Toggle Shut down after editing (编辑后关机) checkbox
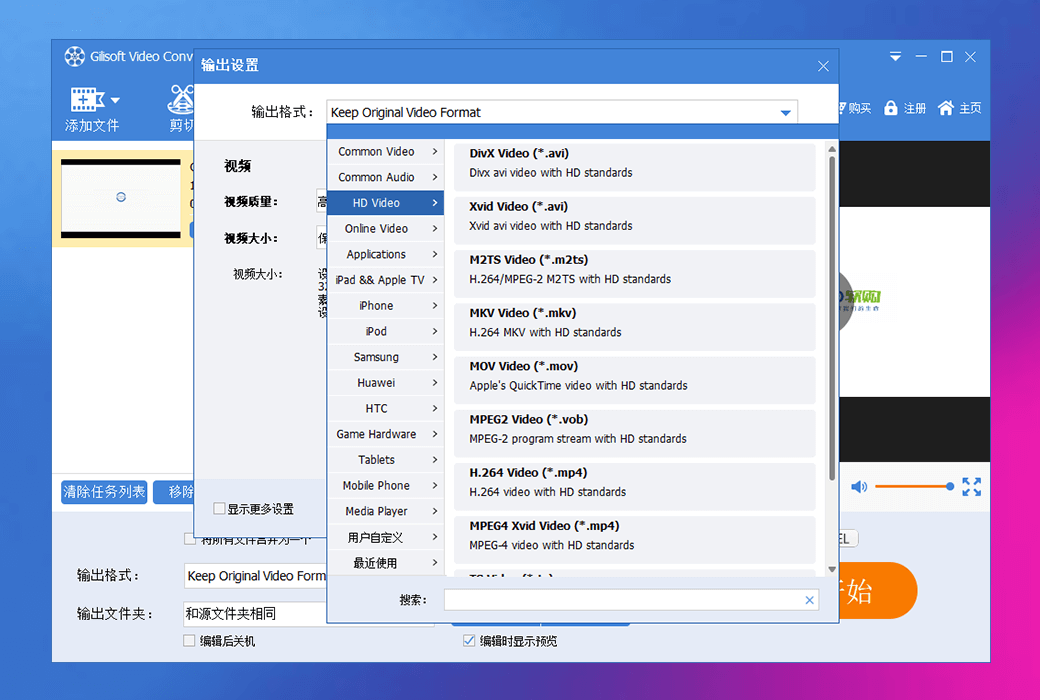 coord(190,641)
